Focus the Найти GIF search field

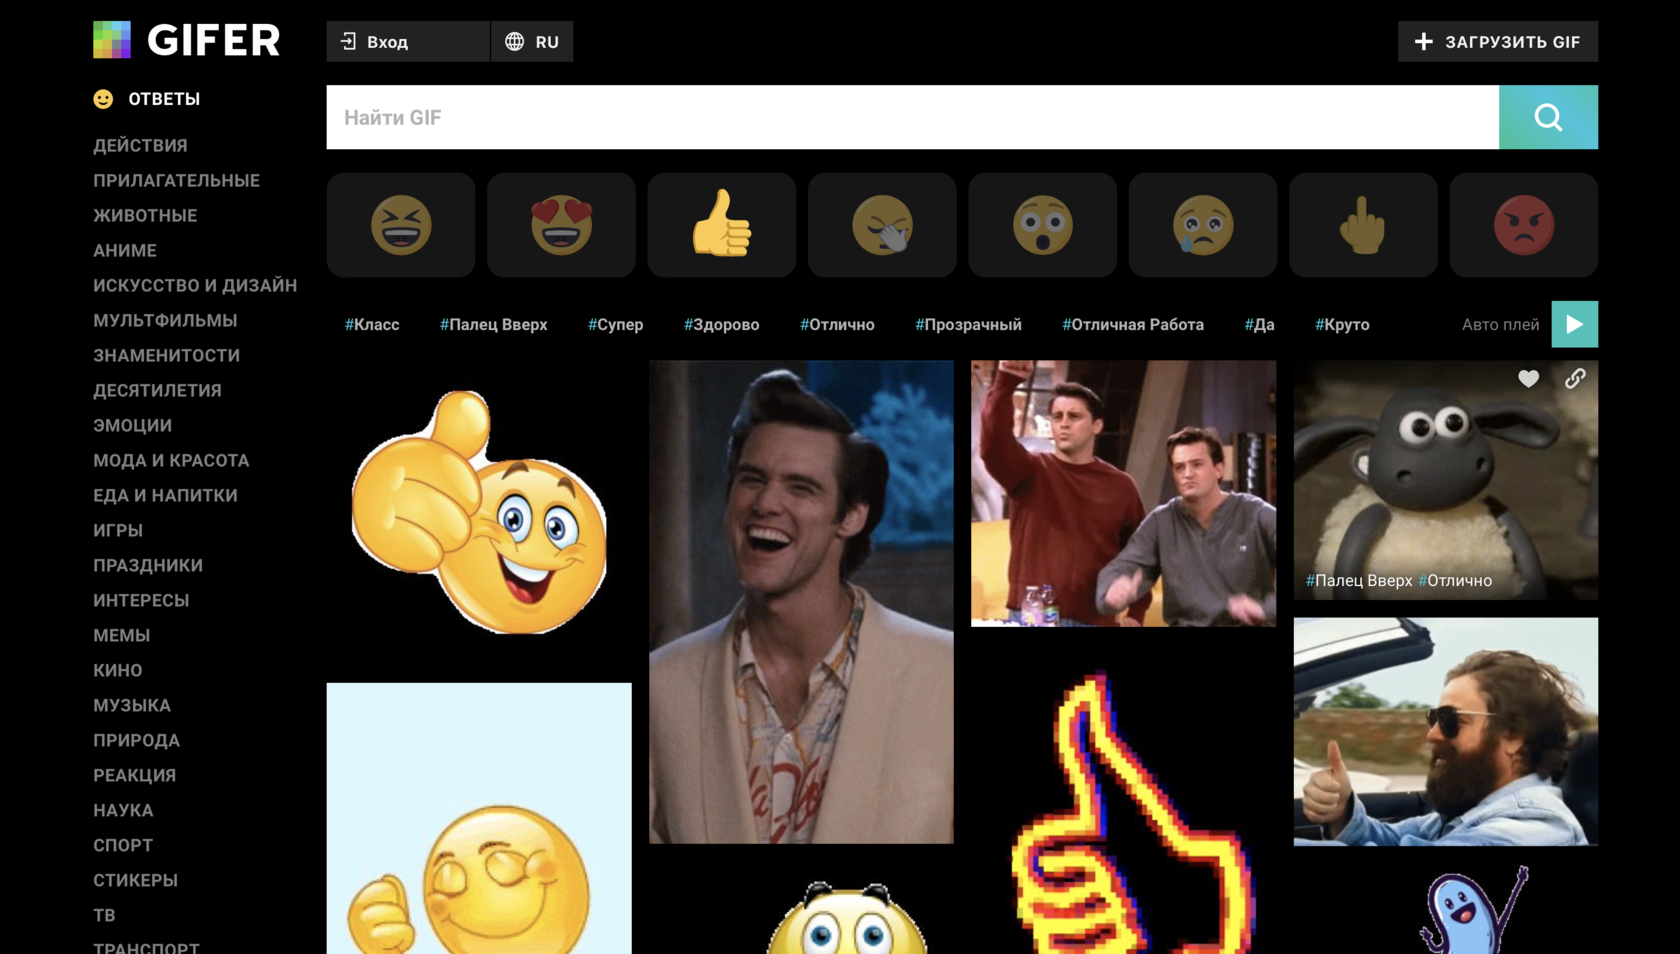click(x=912, y=117)
